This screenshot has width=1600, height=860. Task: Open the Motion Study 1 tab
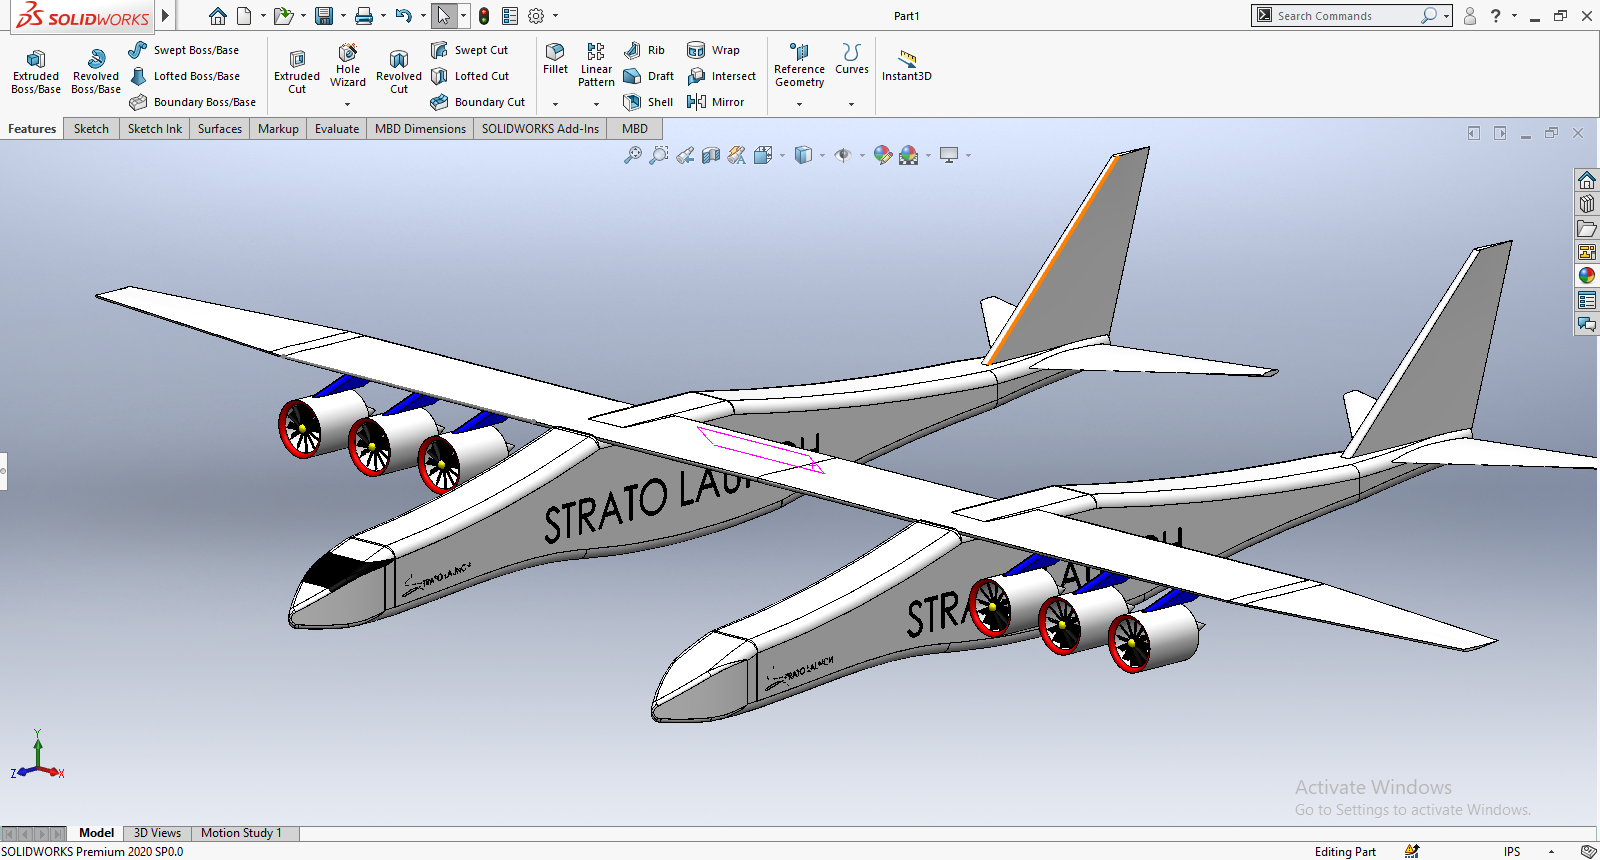coord(241,833)
